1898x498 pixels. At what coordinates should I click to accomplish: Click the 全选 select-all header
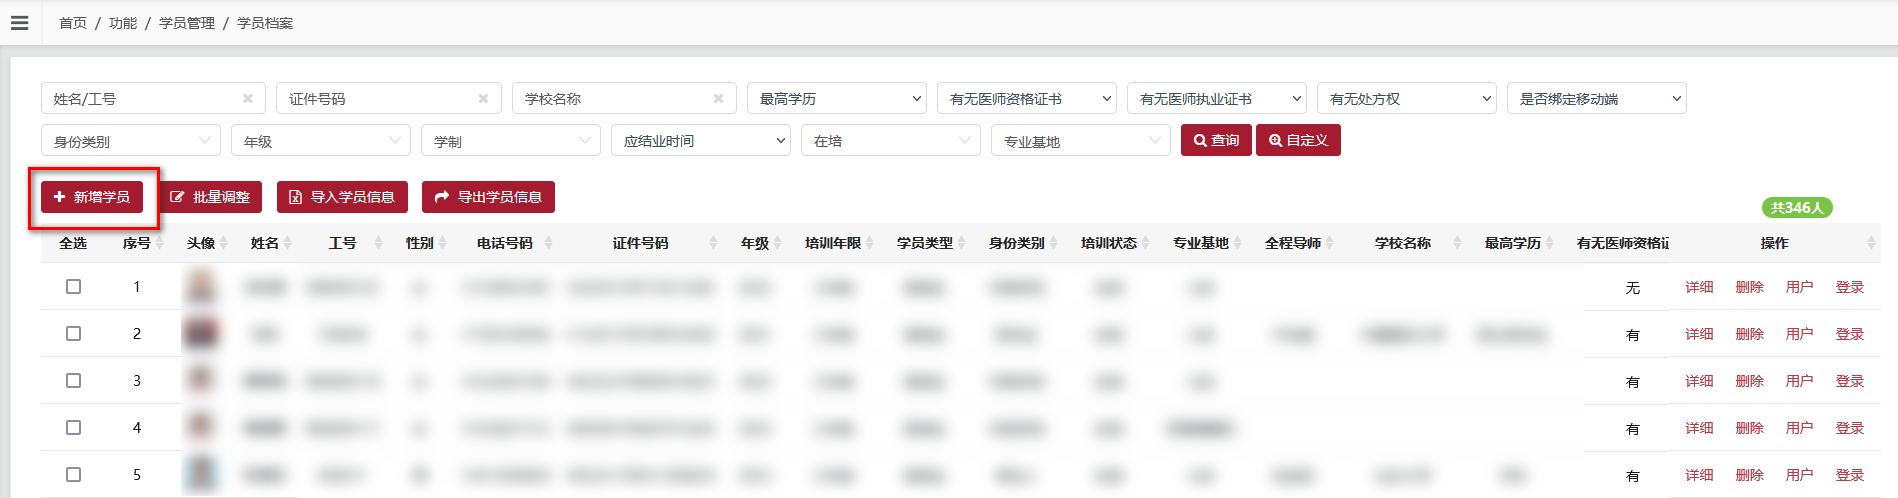[x=73, y=243]
